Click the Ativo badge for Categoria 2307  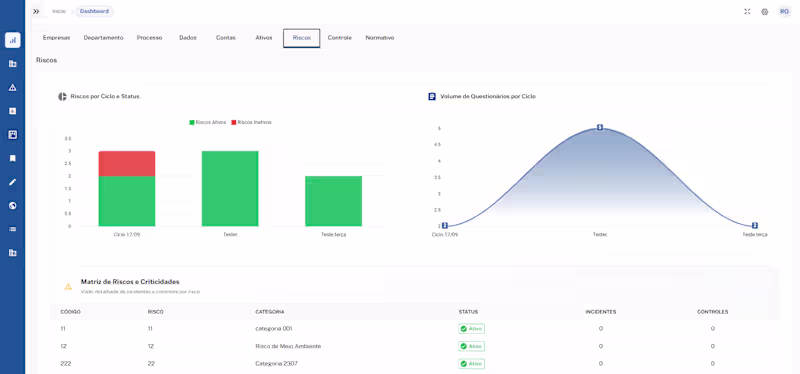[471, 364]
